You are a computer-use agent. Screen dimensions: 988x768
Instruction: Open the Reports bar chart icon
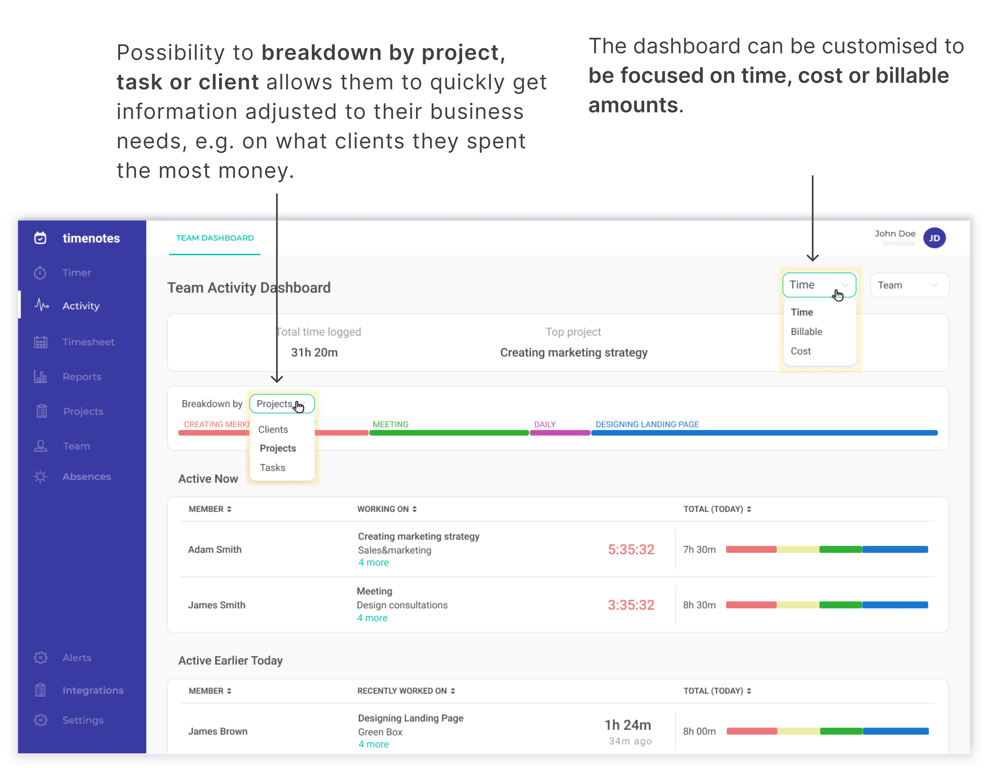point(40,377)
